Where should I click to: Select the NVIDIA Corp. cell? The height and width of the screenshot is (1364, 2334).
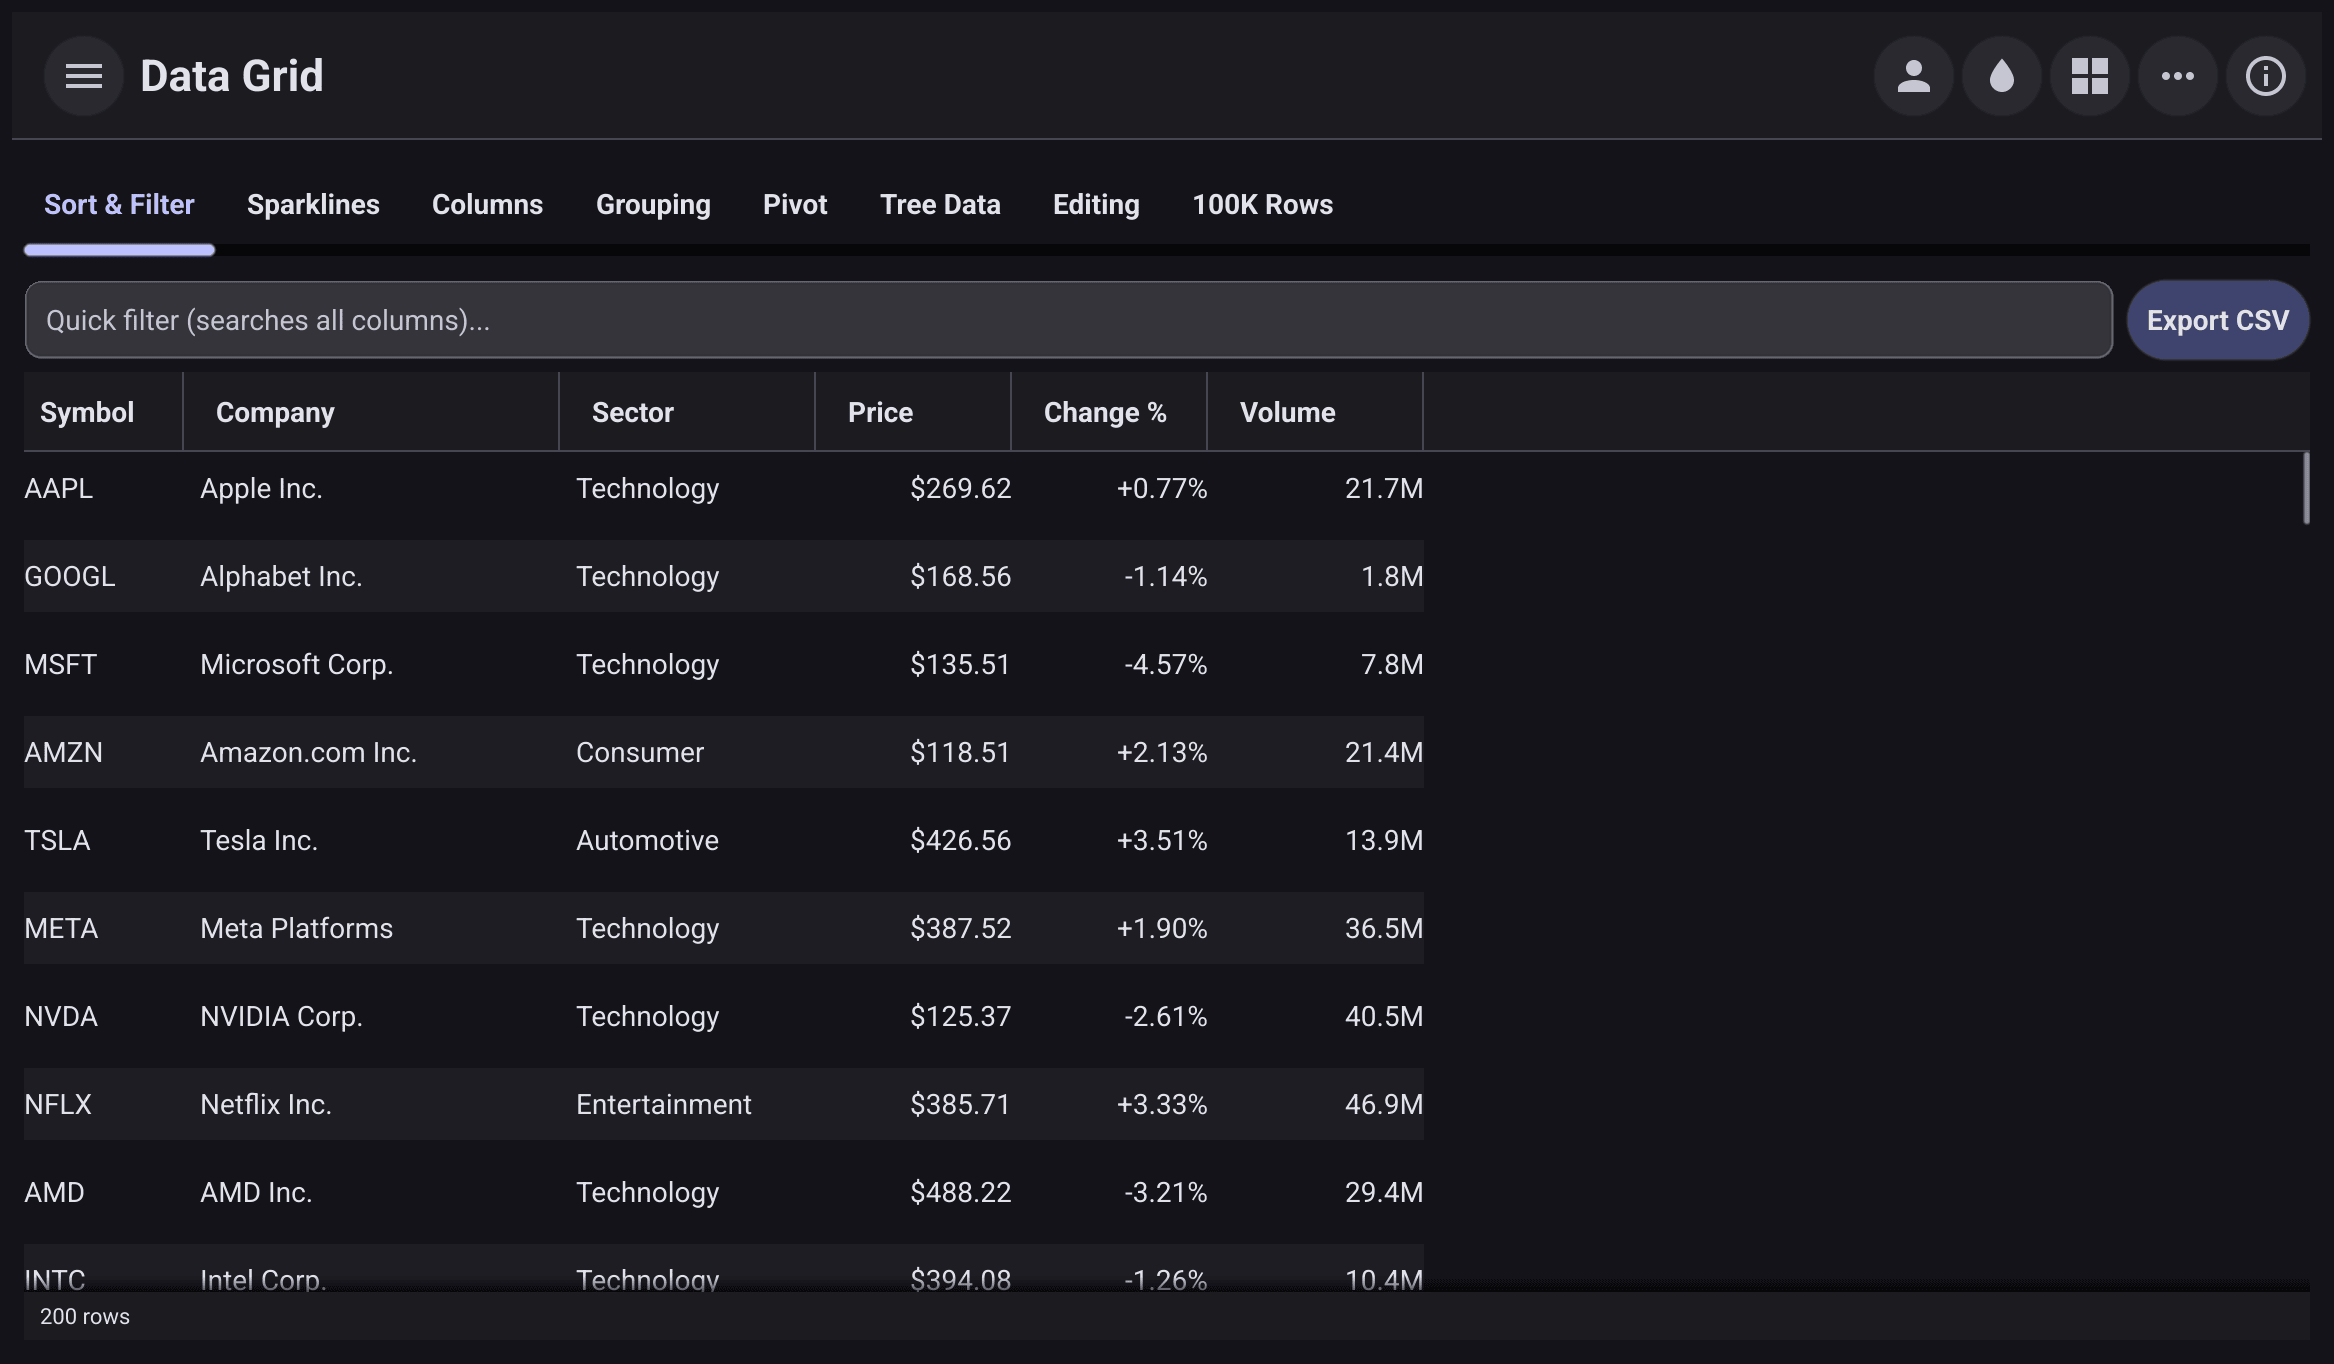371,1016
